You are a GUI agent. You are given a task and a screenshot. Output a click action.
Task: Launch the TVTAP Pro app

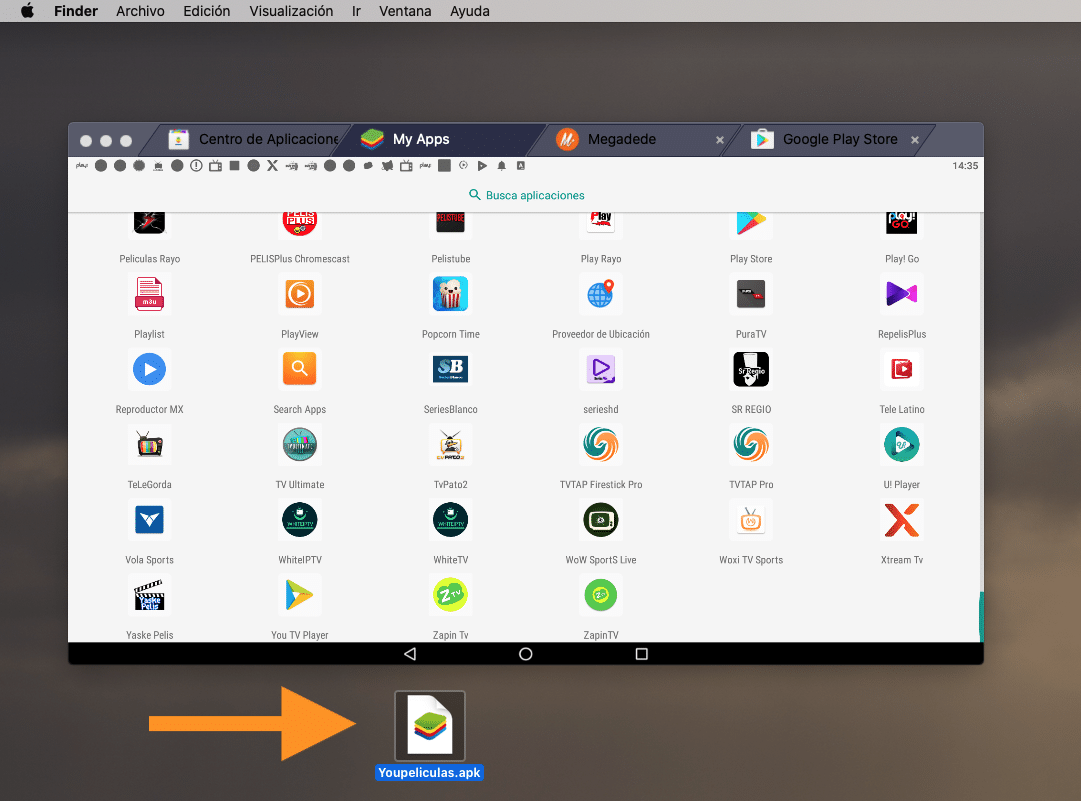[x=751, y=445]
